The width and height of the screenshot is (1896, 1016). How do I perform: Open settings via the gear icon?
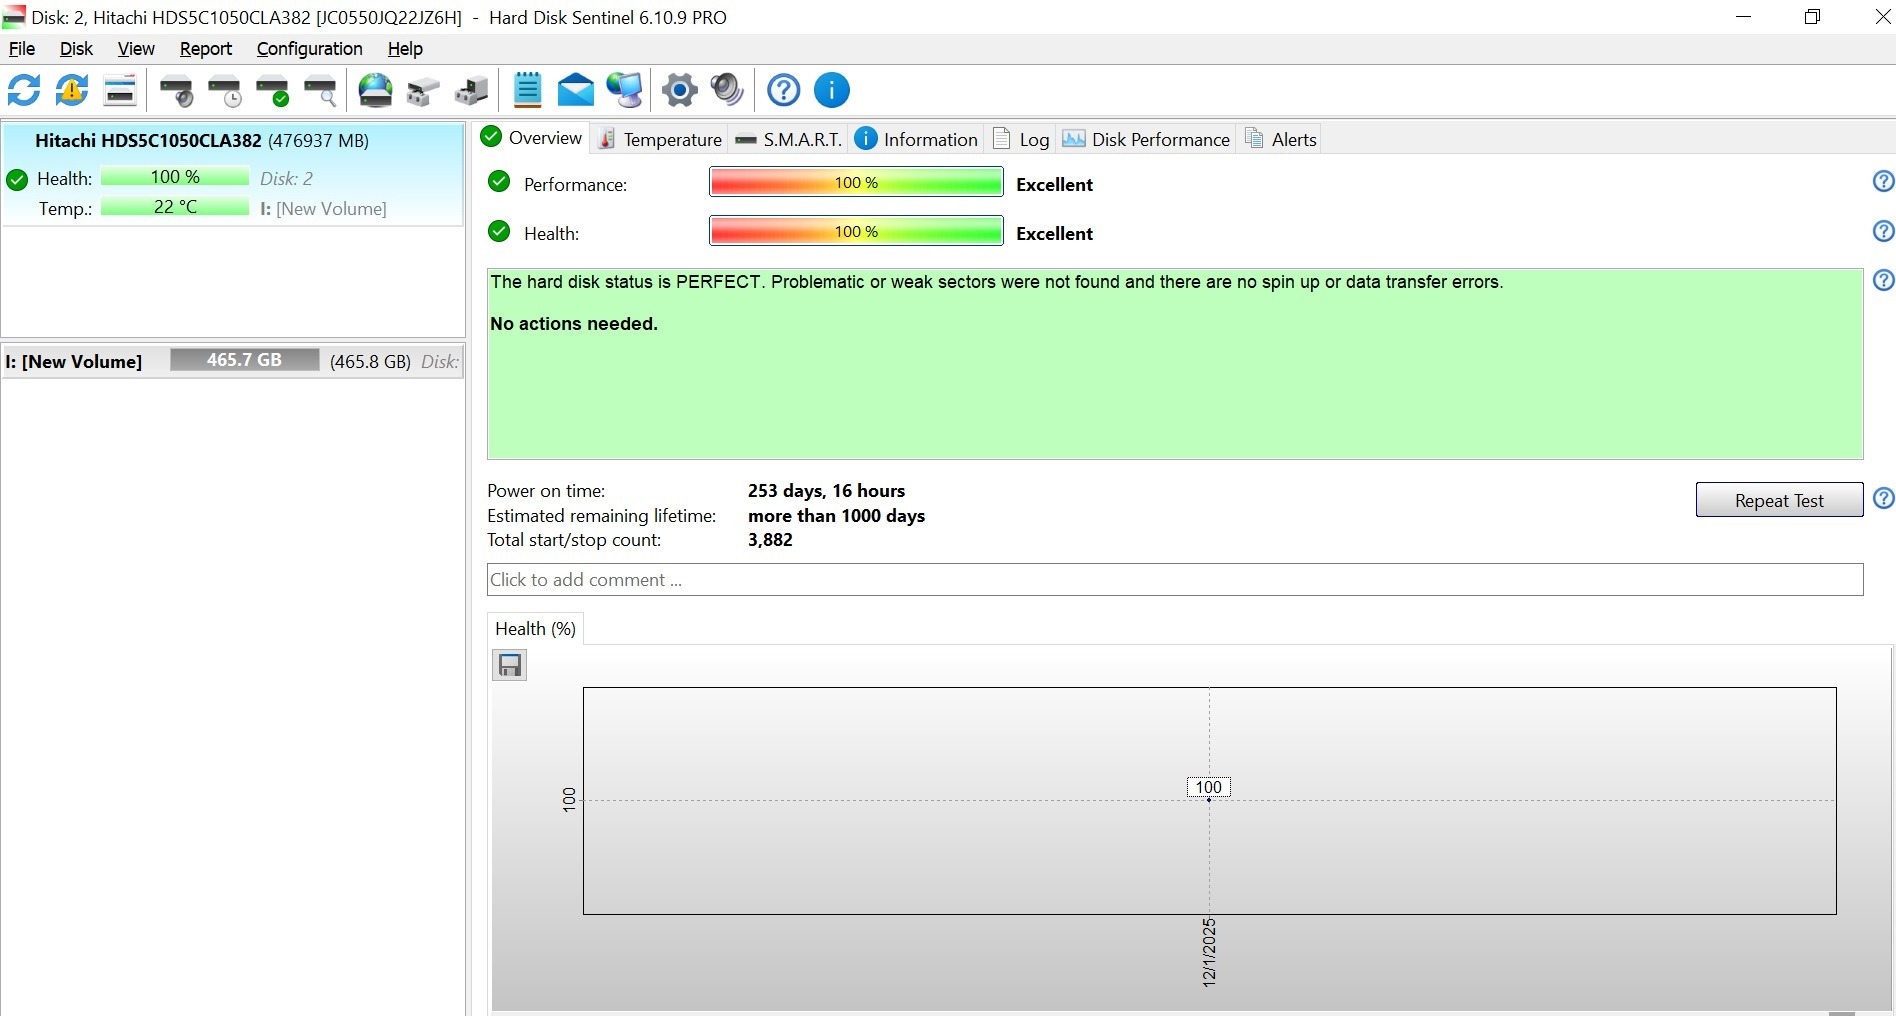point(680,91)
